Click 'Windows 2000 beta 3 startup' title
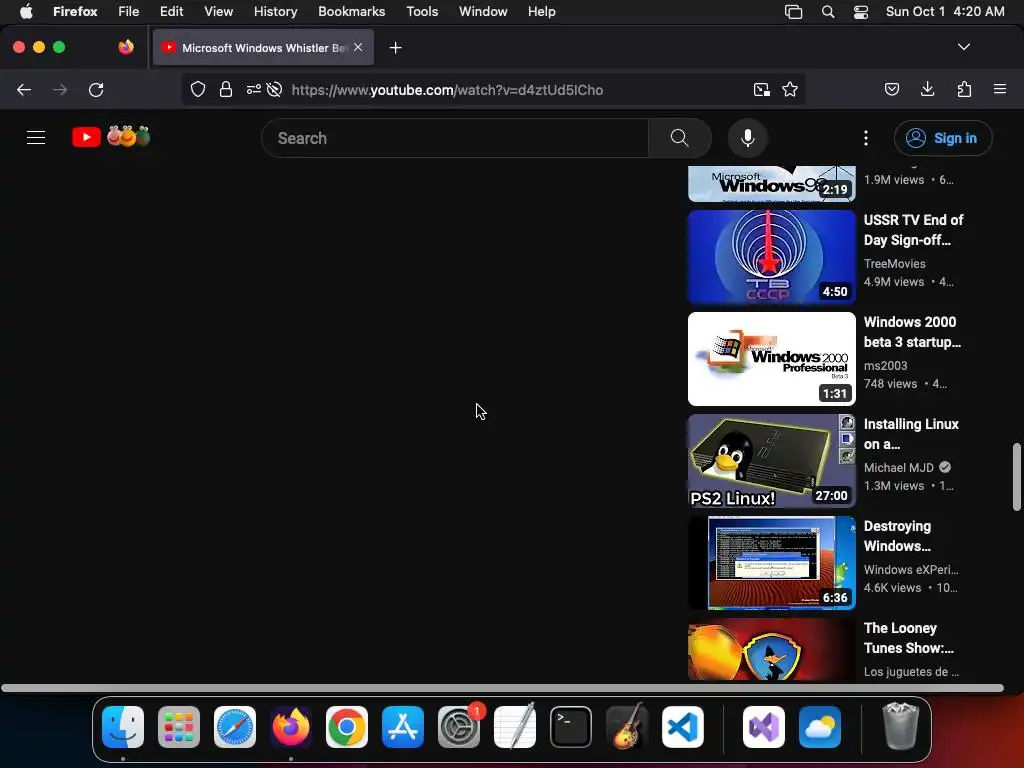This screenshot has height=768, width=1024. click(912, 332)
